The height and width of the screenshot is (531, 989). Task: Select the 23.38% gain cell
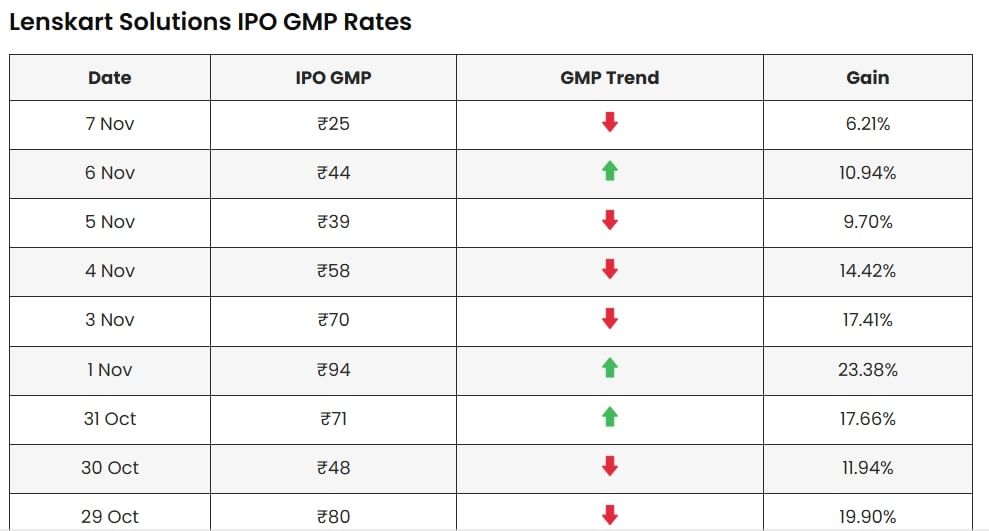tap(867, 370)
